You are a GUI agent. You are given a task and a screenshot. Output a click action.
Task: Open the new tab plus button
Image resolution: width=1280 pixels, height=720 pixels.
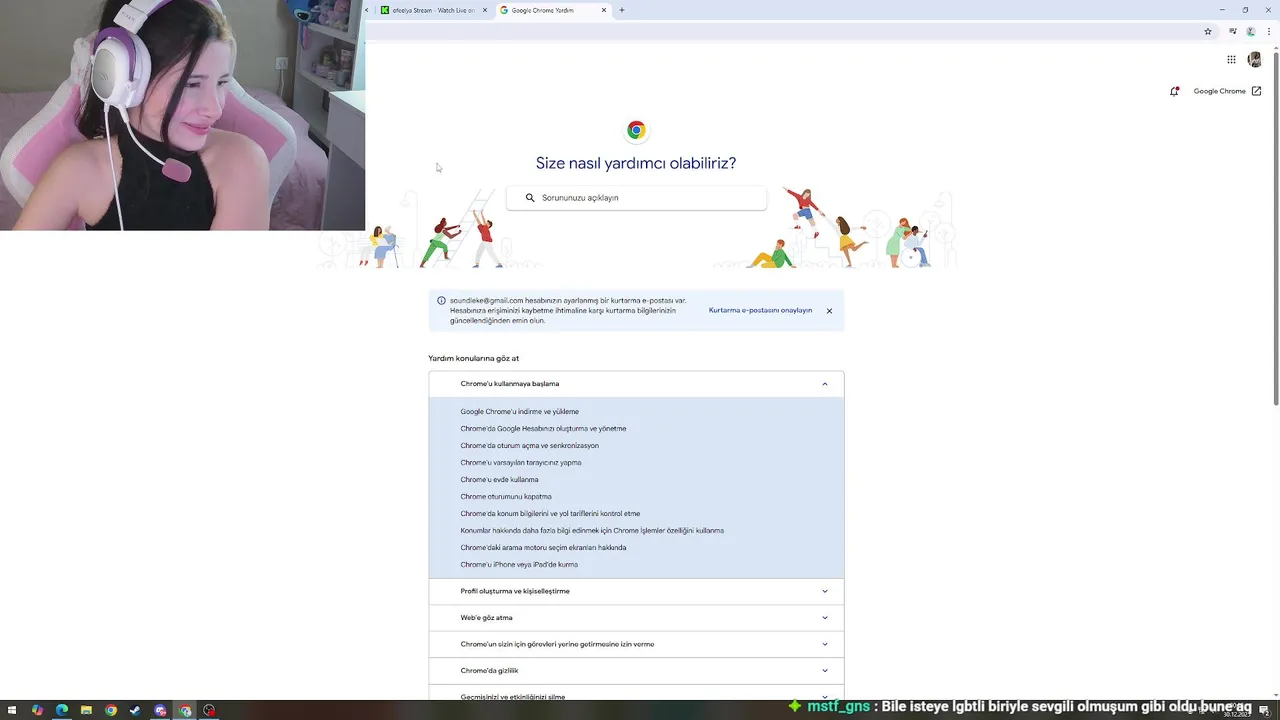coord(622,10)
